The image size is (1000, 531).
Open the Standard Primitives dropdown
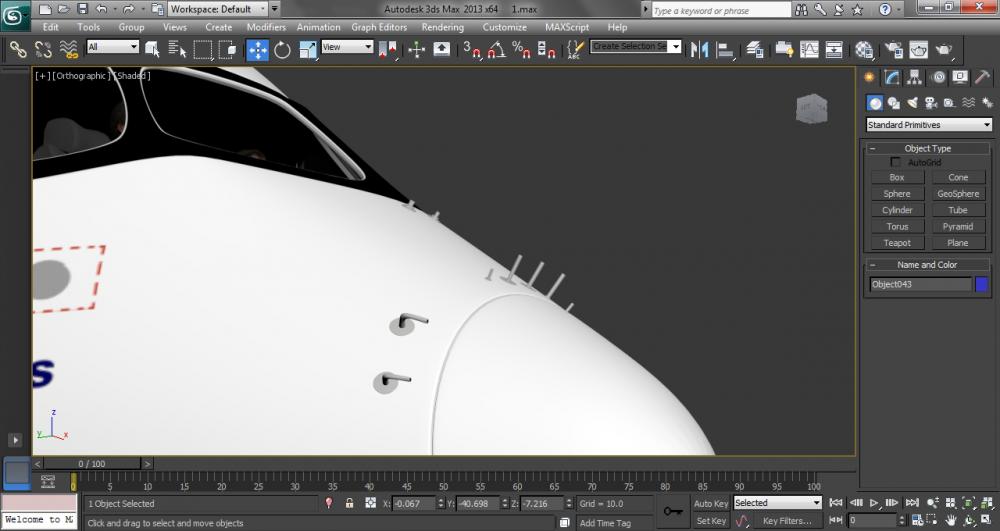(929, 125)
